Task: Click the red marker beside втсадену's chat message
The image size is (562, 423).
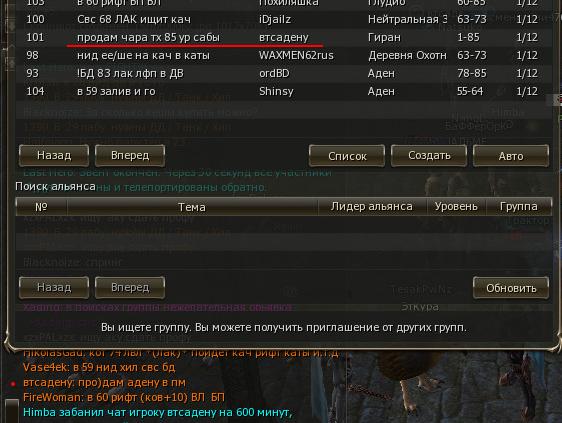Action: pyautogui.click(x=13, y=384)
